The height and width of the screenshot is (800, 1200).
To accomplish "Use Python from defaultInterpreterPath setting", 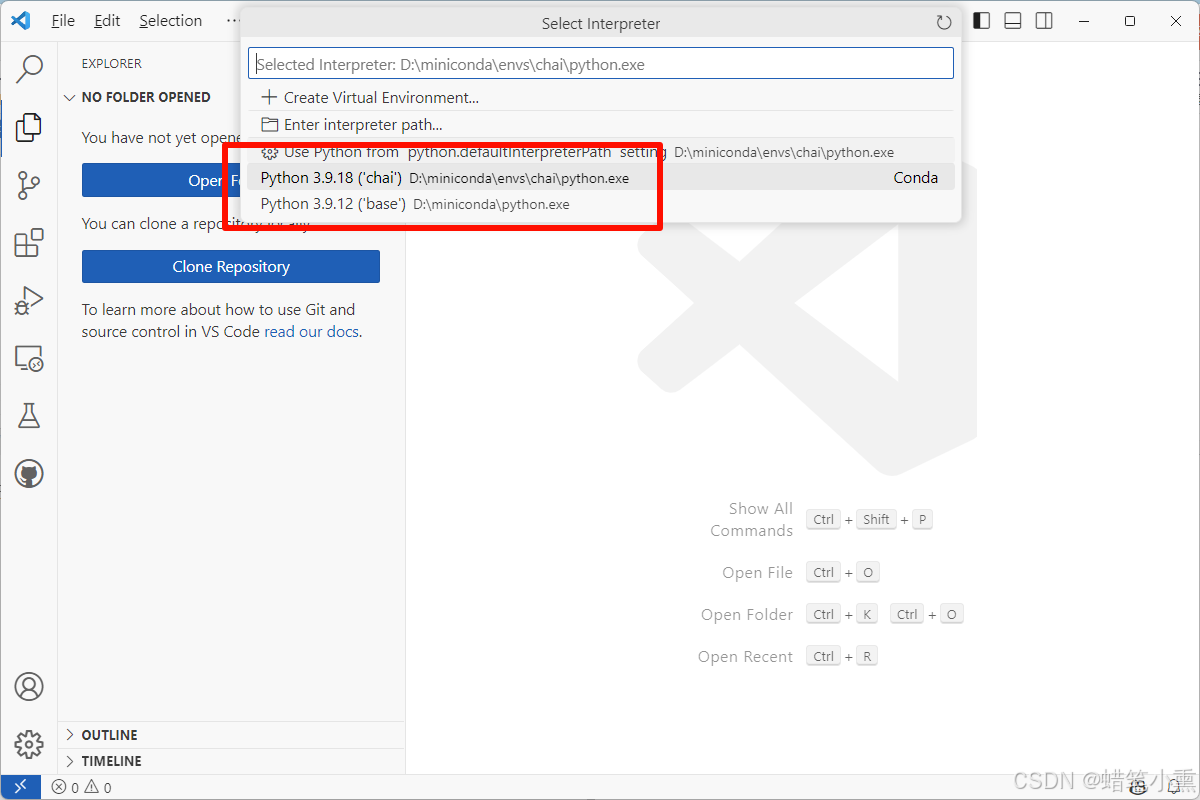I will [601, 152].
